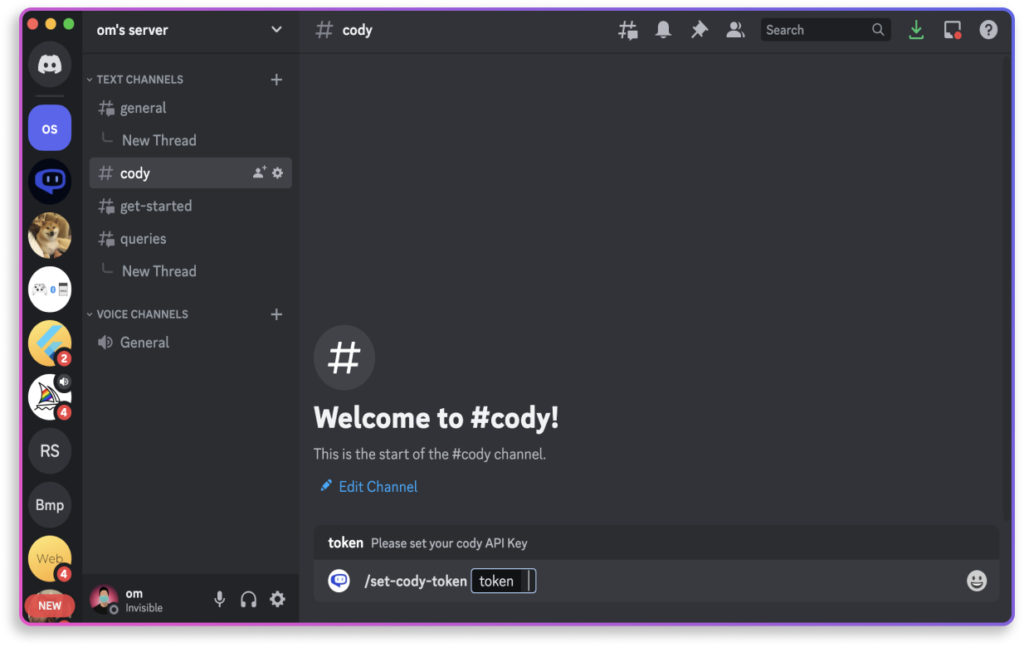The width and height of the screenshot is (1024, 647).
Task: Expand om's server dropdown menu
Action: pos(277,30)
